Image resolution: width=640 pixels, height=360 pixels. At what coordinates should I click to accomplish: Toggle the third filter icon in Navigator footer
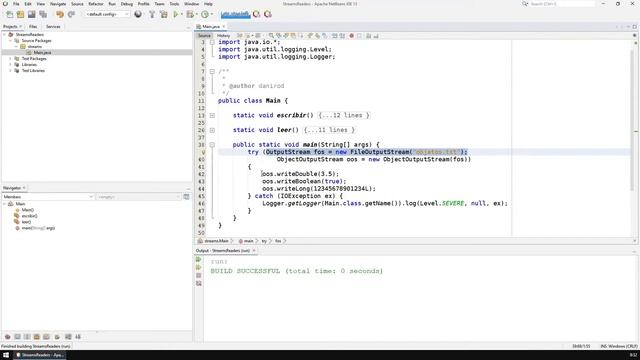(x=27, y=337)
